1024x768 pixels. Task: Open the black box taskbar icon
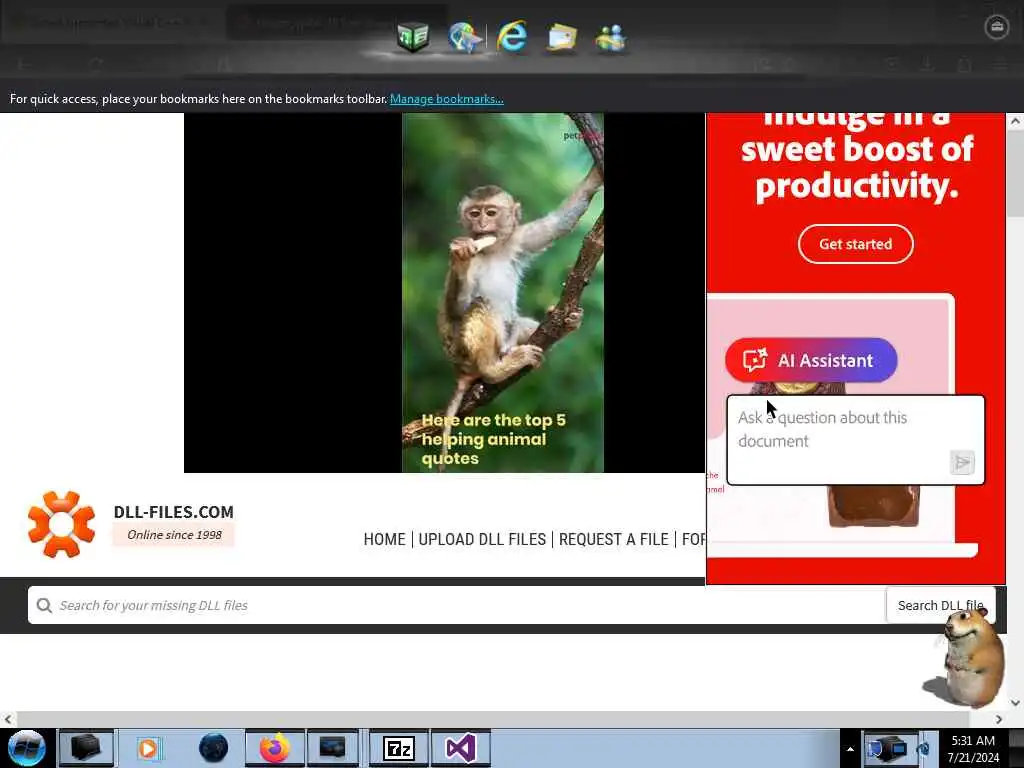click(x=86, y=748)
